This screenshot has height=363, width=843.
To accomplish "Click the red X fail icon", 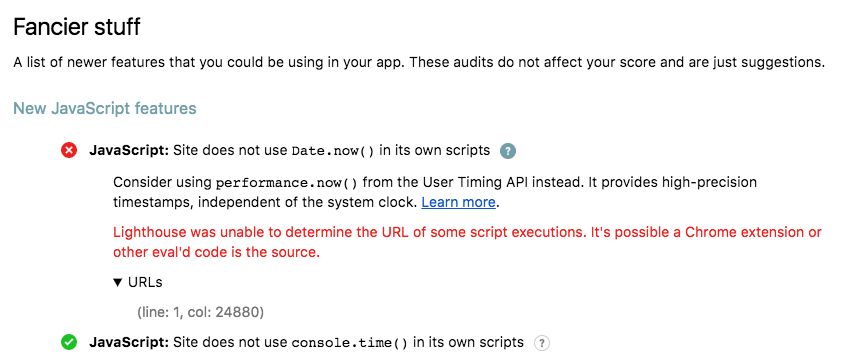I will click(x=69, y=151).
